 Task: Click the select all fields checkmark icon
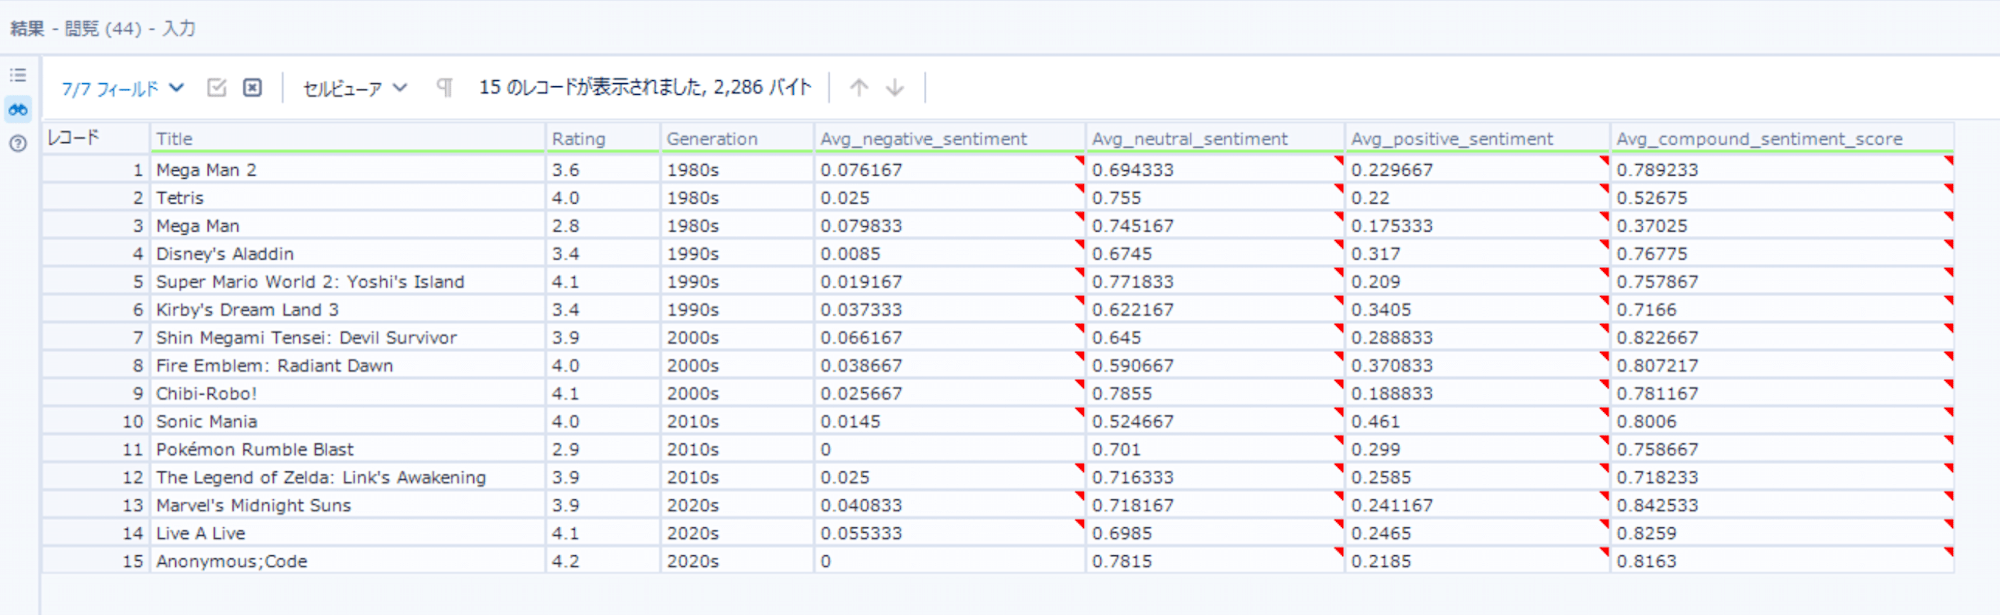[x=216, y=88]
